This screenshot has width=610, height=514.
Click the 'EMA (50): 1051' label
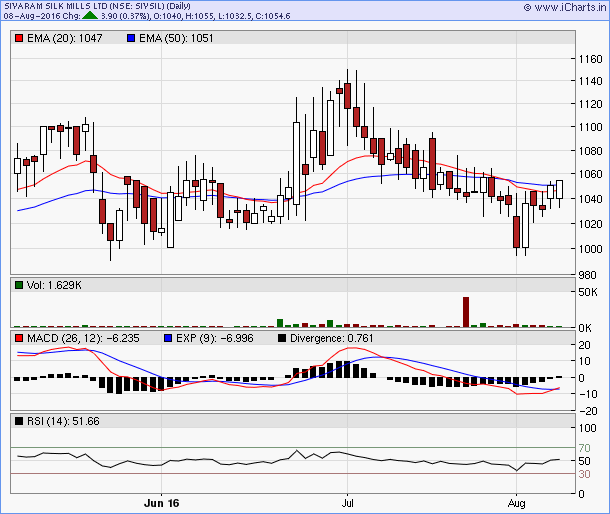[x=176, y=38]
